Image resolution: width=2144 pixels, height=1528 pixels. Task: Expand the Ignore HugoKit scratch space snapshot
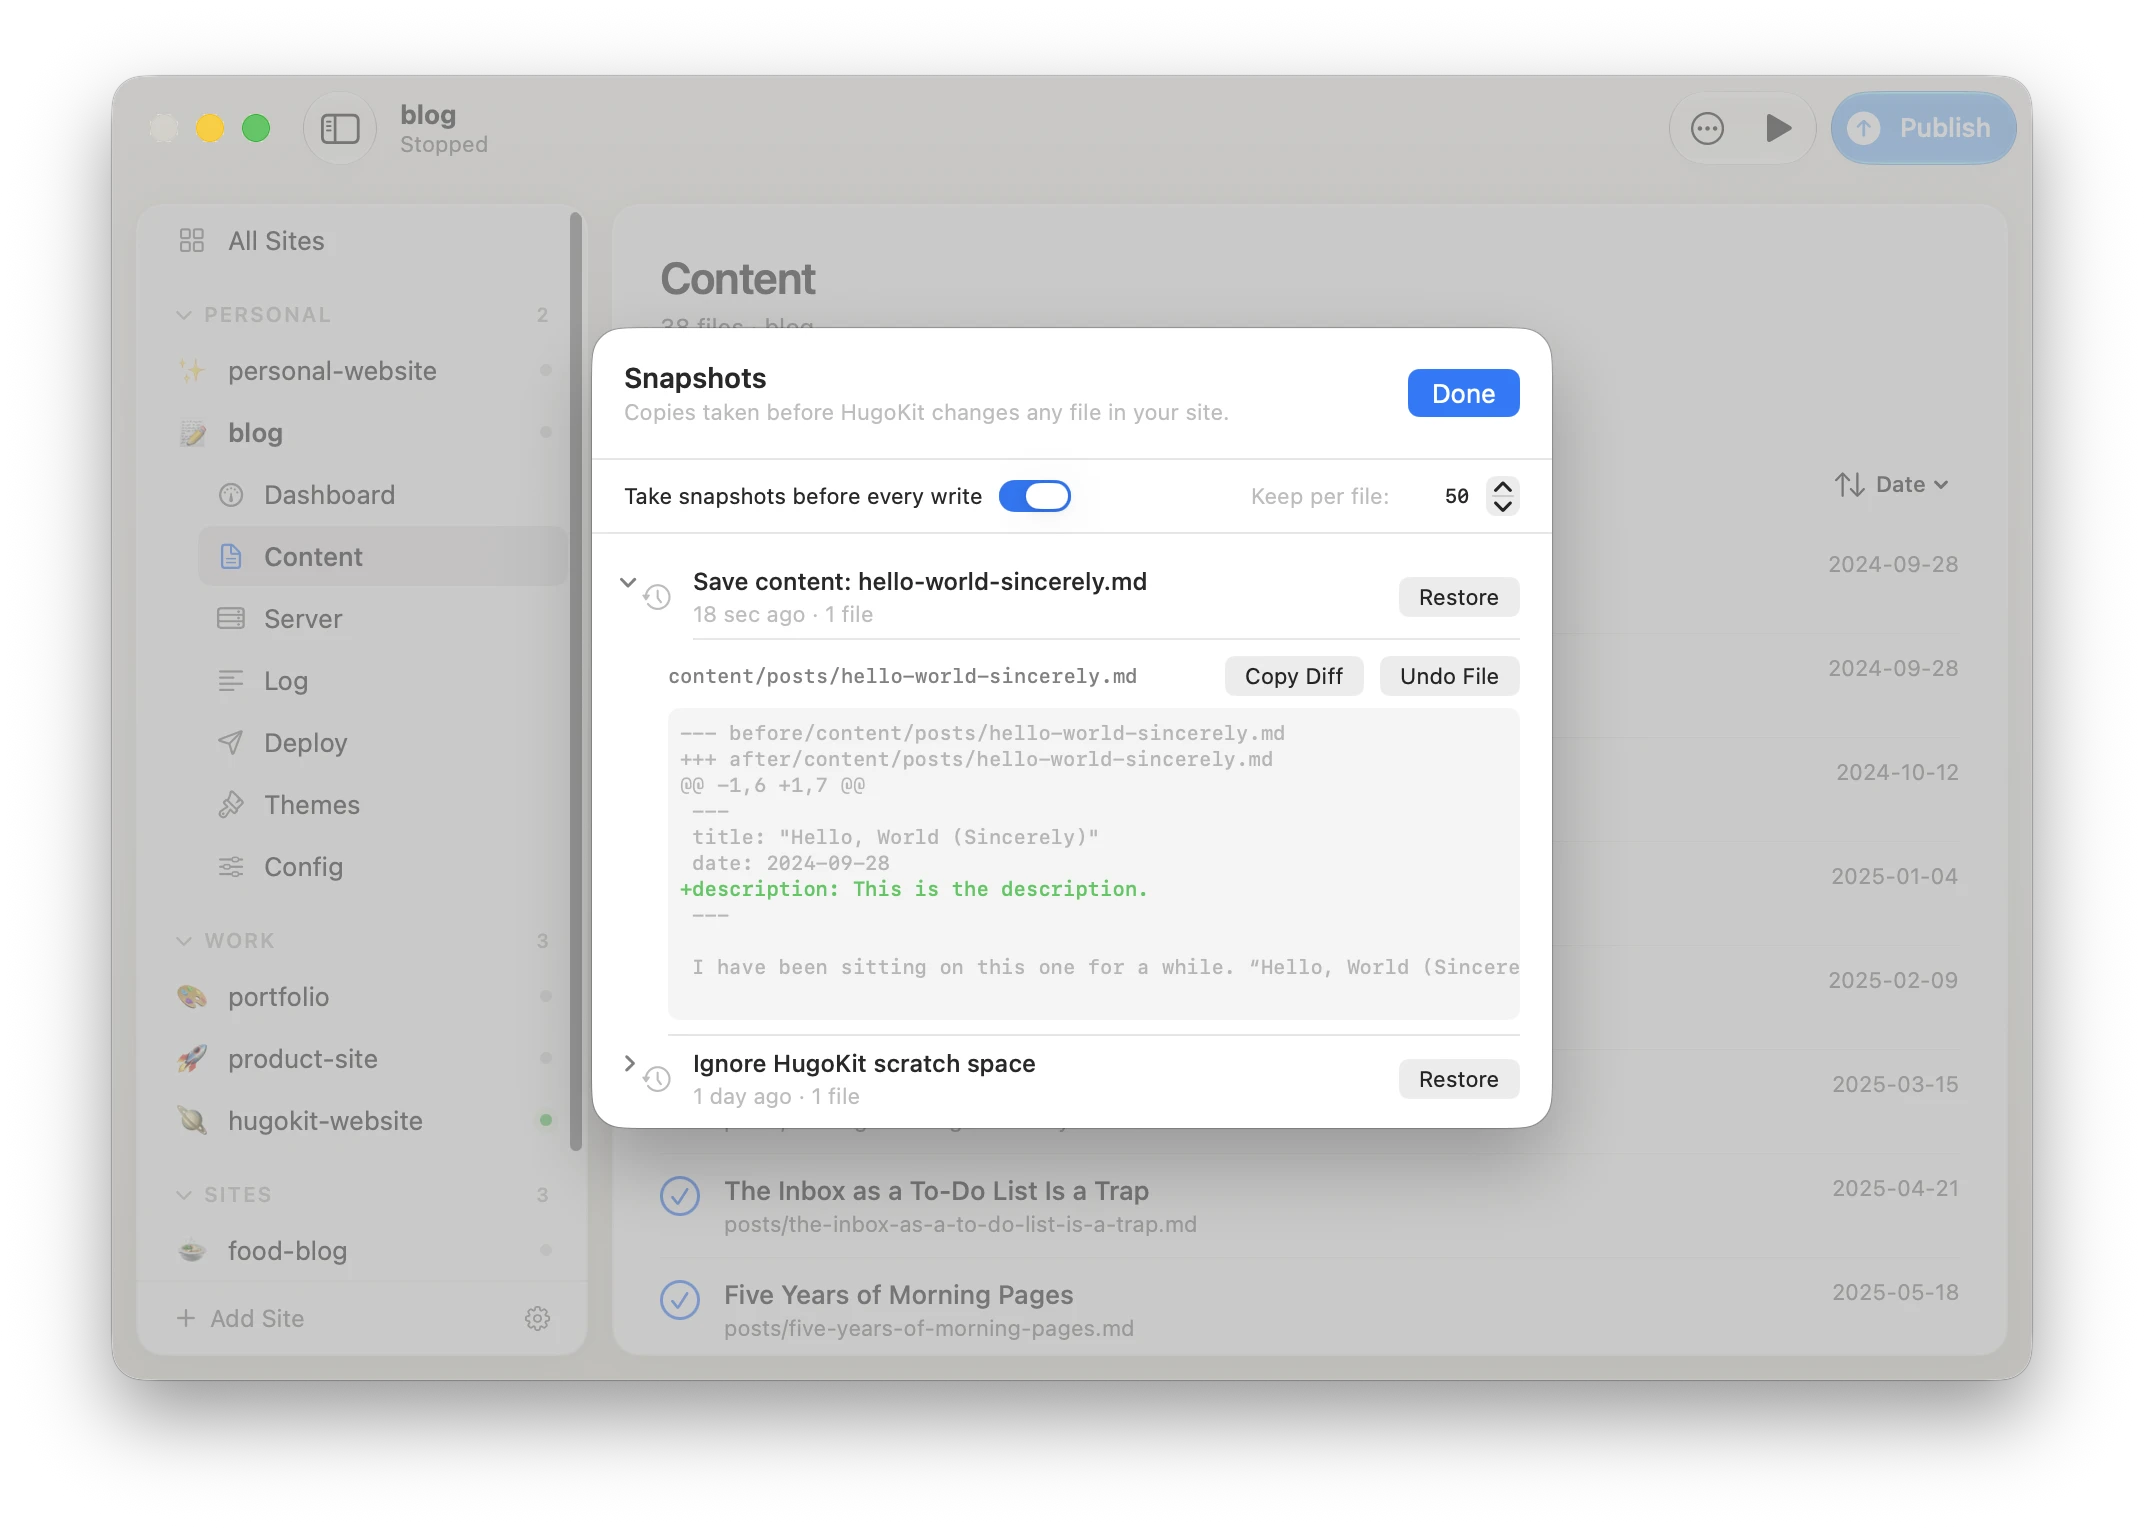click(628, 1064)
